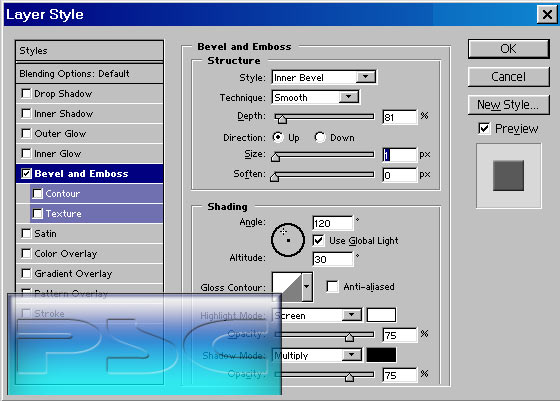
Task: Click the Angle and Altitude light dial
Action: click(288, 240)
